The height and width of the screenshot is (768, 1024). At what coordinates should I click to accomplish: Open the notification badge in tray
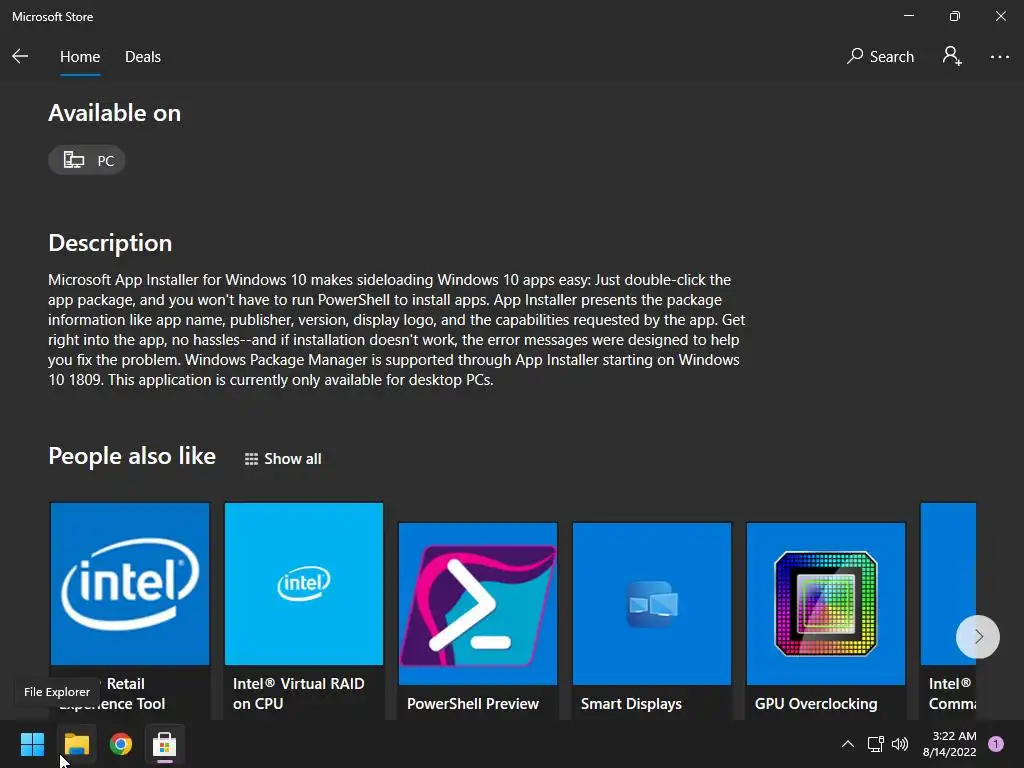click(996, 744)
